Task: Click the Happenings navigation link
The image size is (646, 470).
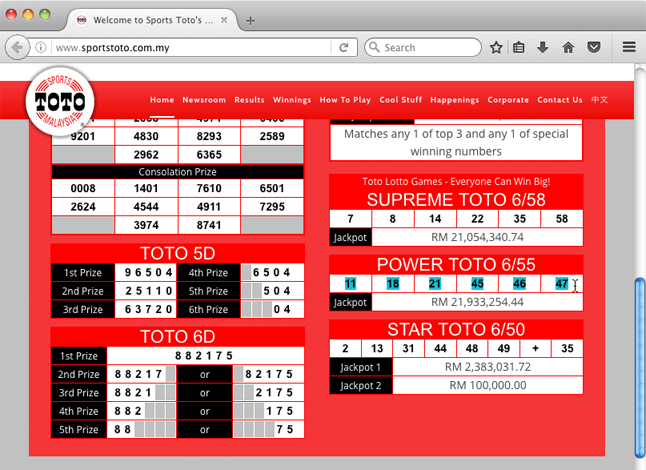Action: (x=455, y=100)
